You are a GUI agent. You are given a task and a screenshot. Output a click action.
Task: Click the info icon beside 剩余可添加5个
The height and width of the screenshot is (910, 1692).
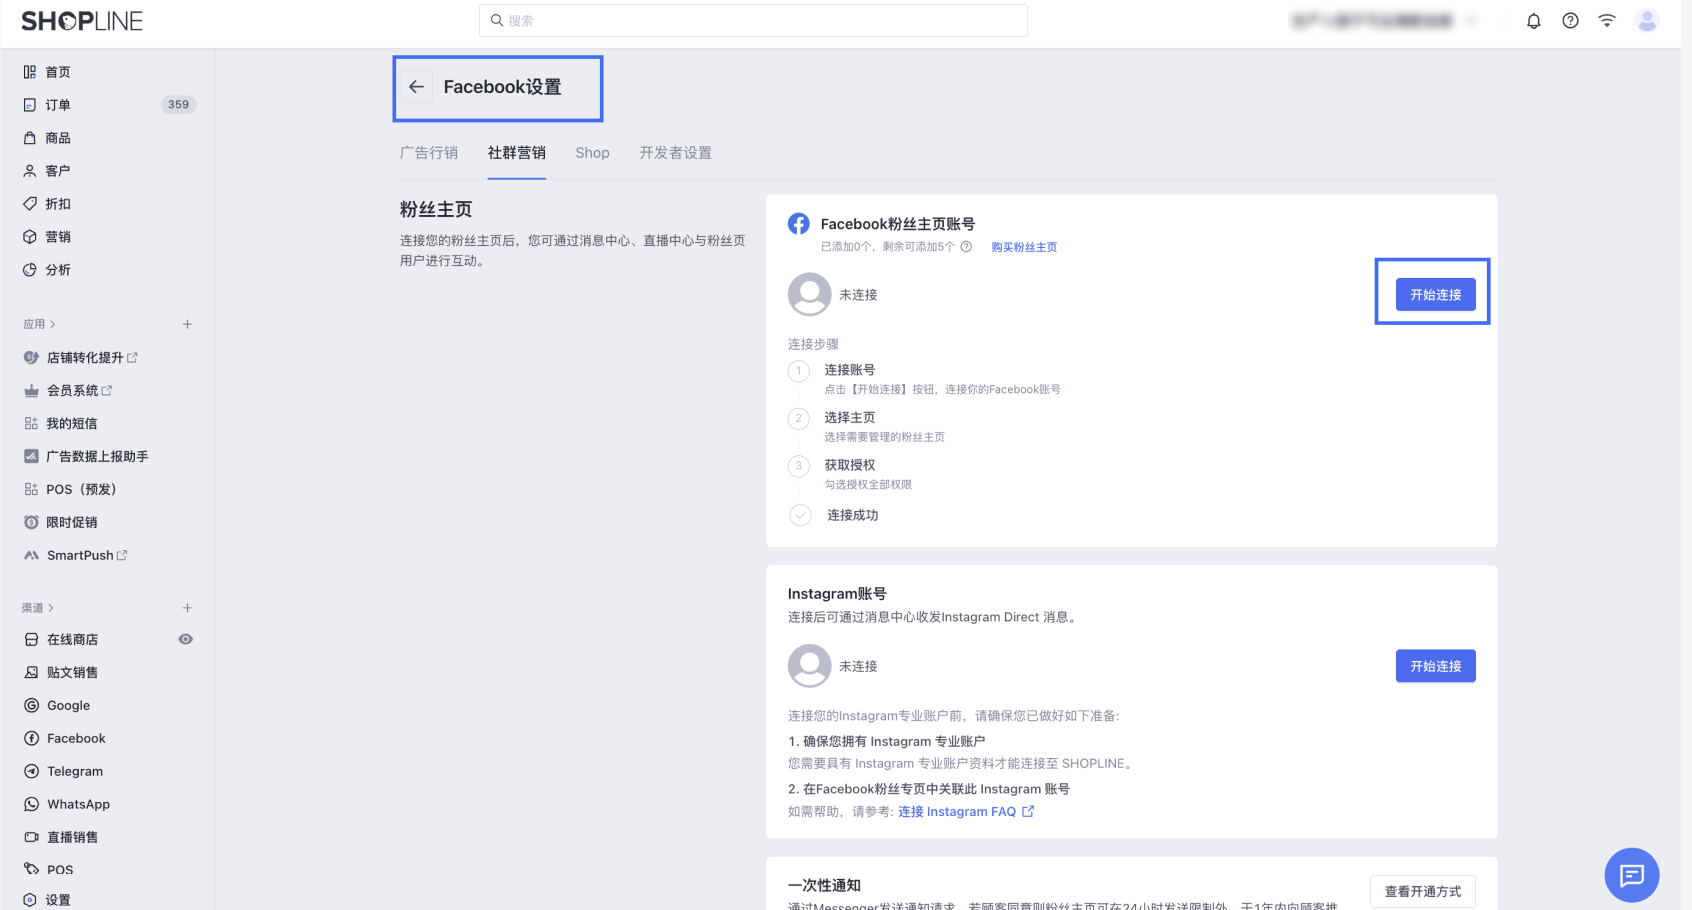click(x=966, y=247)
